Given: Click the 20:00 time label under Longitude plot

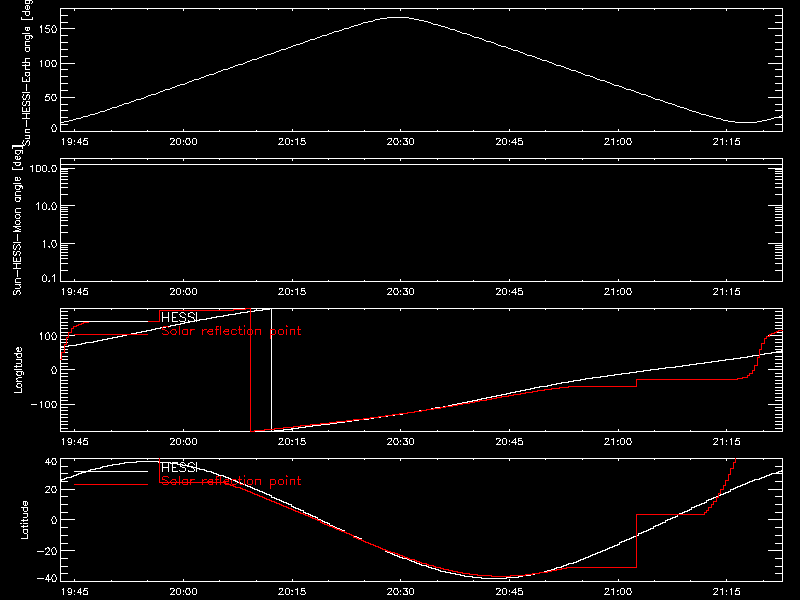Looking at the screenshot, I should click(x=183, y=441).
